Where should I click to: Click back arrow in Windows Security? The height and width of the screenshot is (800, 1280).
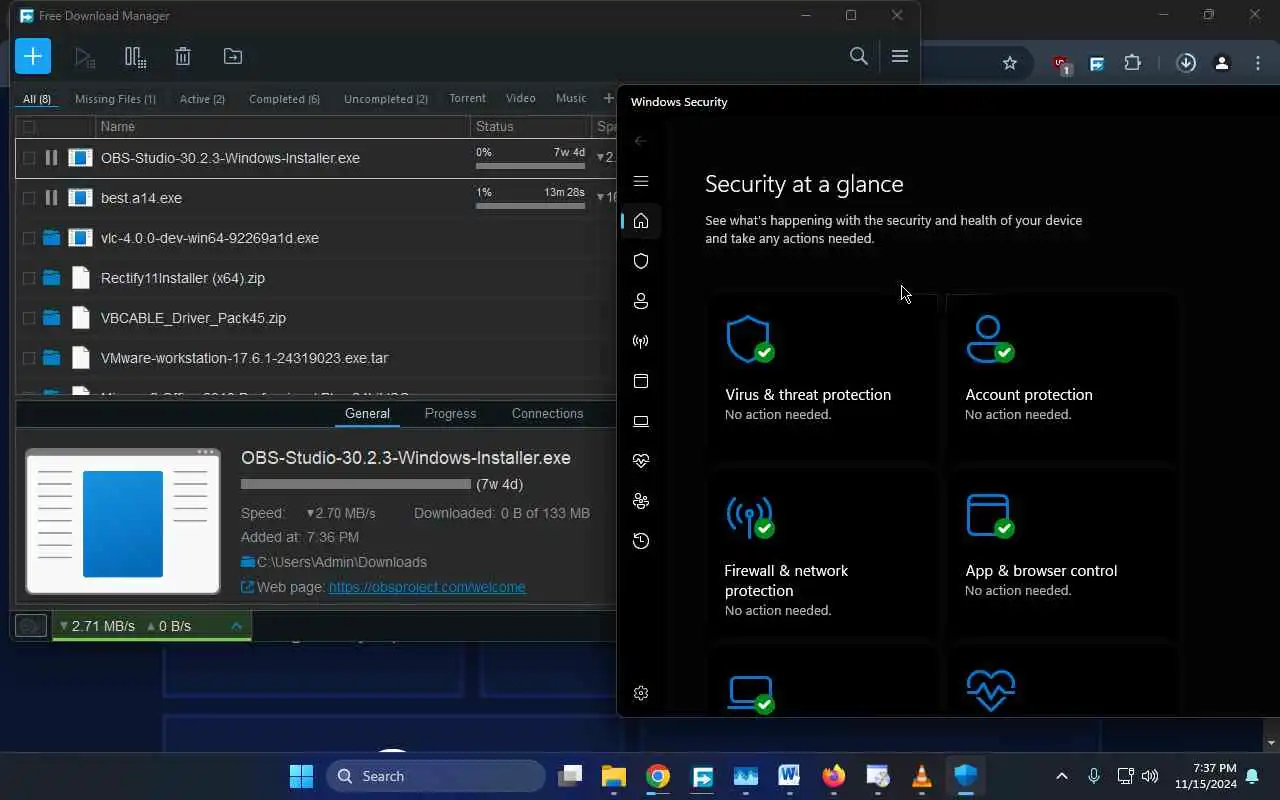[641, 141]
